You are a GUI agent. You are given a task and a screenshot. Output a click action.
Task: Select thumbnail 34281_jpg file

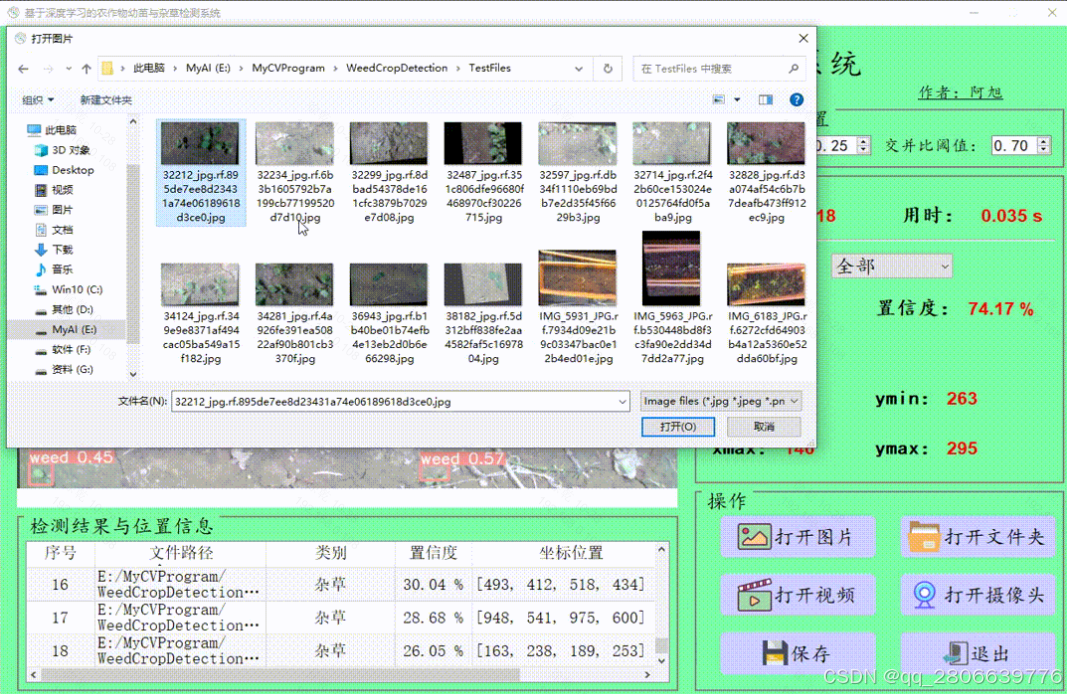click(x=295, y=313)
